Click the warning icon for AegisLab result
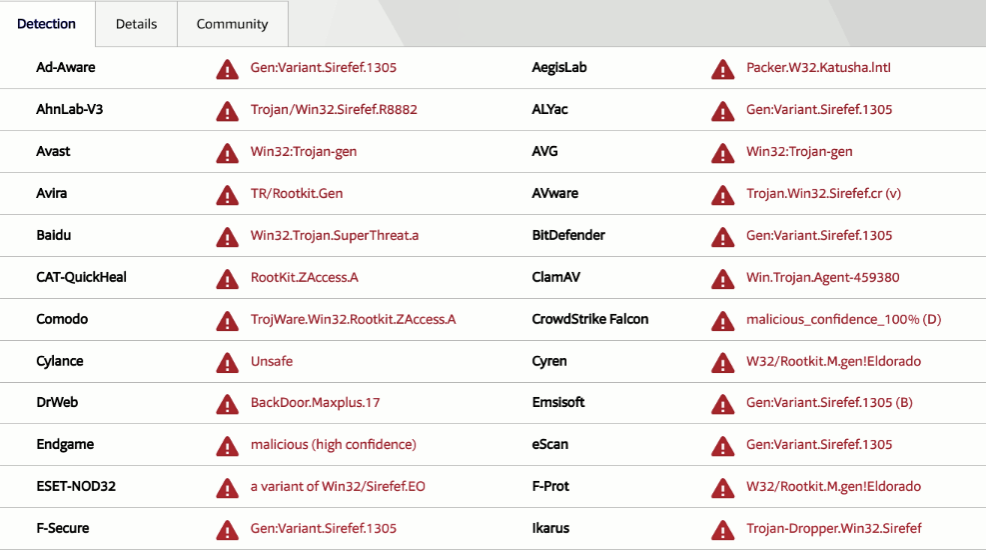This screenshot has height=550, width=986. tap(722, 69)
